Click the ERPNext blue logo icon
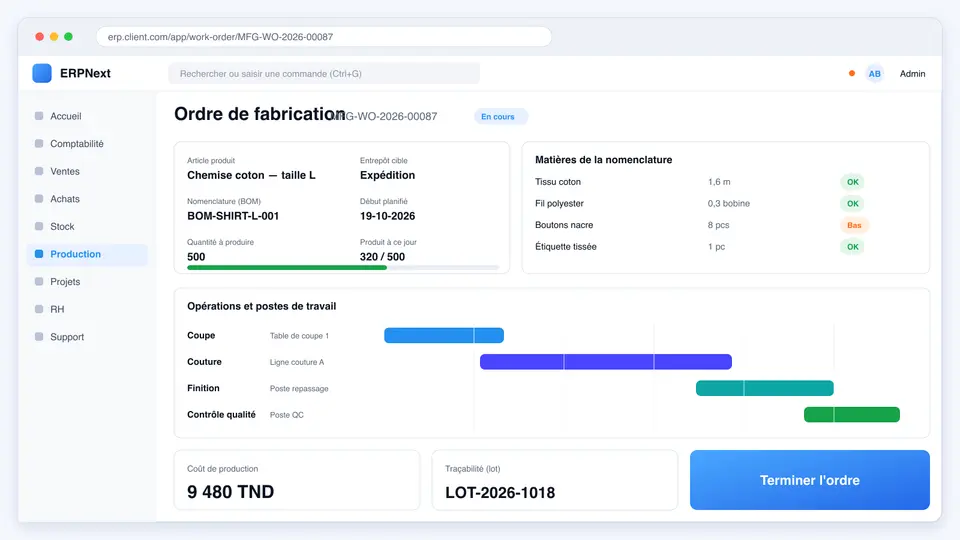The width and height of the screenshot is (960, 540). pyautogui.click(x=42, y=73)
